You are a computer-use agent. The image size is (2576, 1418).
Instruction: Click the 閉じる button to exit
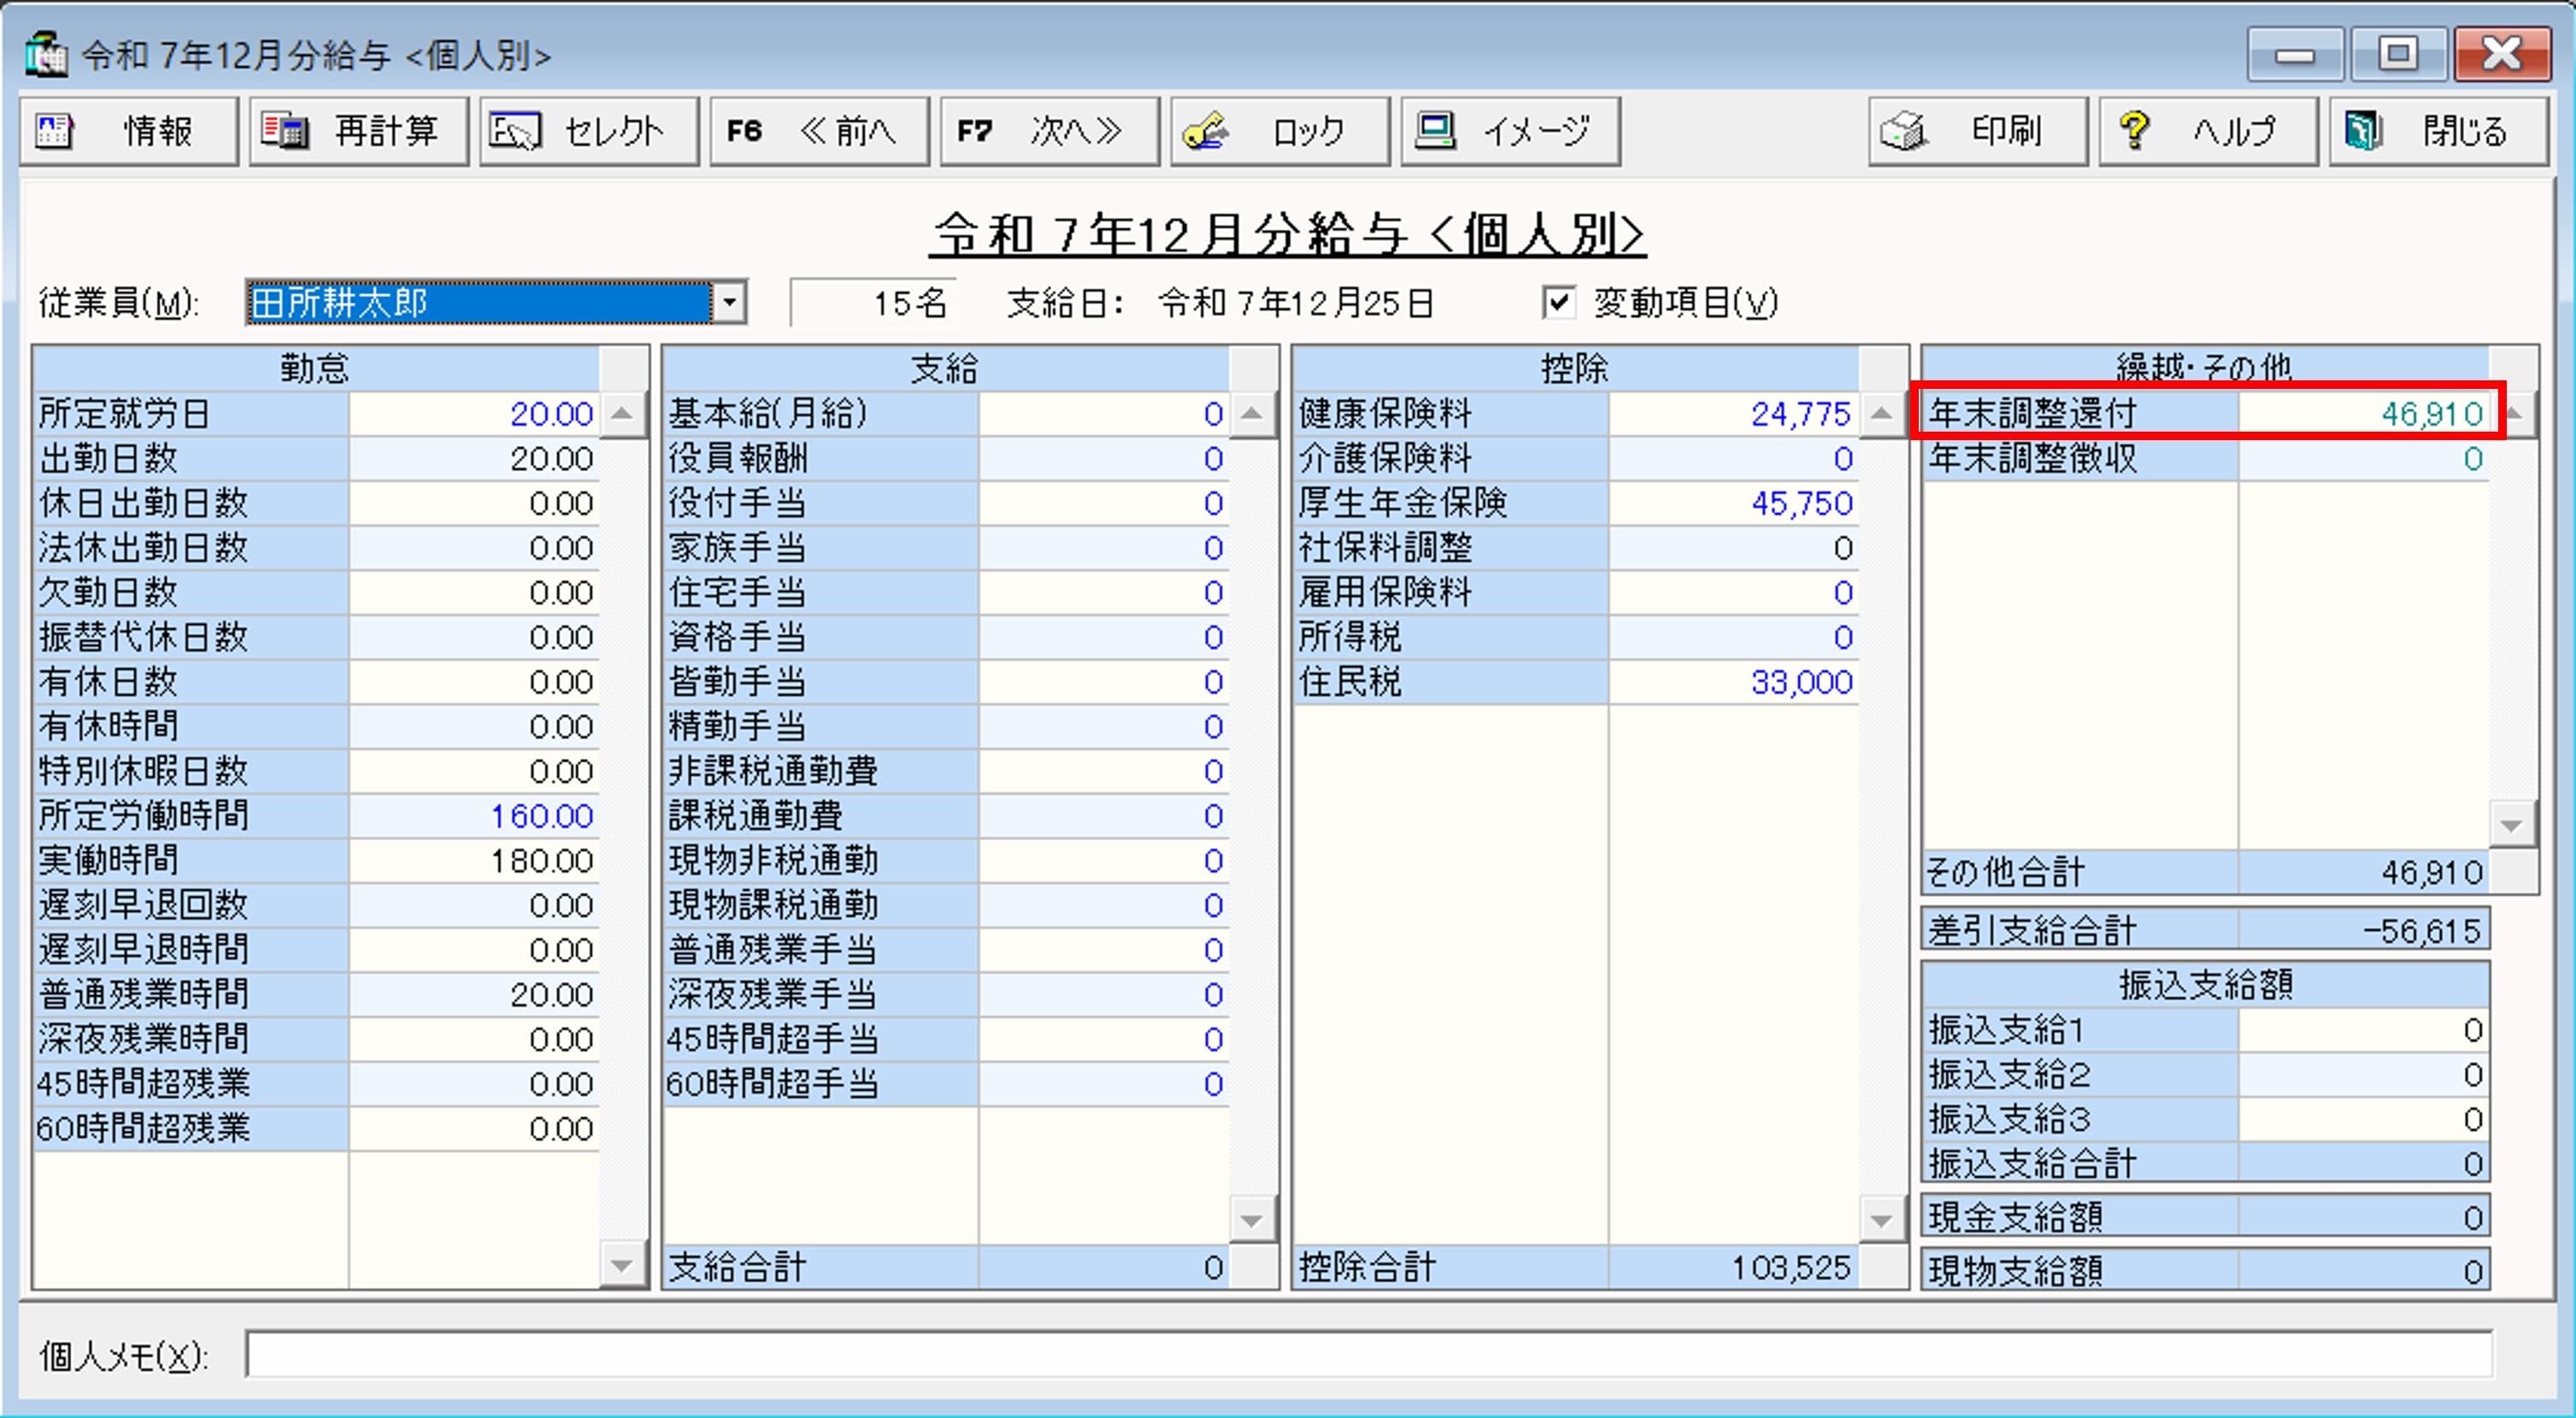tap(2438, 130)
